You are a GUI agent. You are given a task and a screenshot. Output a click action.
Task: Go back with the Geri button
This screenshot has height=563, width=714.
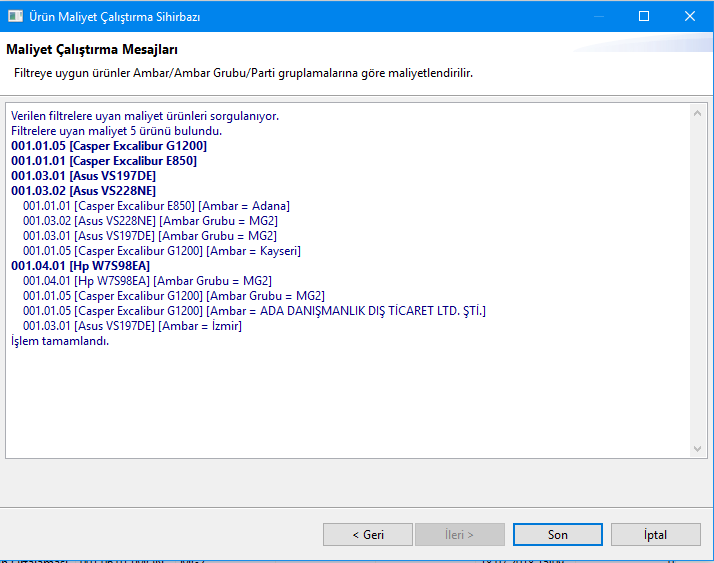[368, 535]
